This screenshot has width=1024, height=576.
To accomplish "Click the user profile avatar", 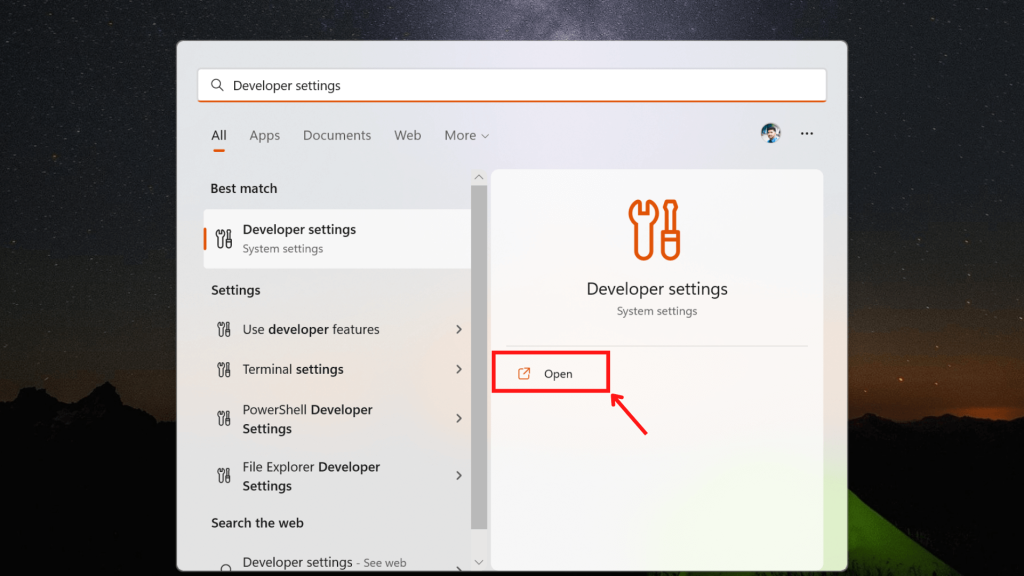I will [x=771, y=133].
